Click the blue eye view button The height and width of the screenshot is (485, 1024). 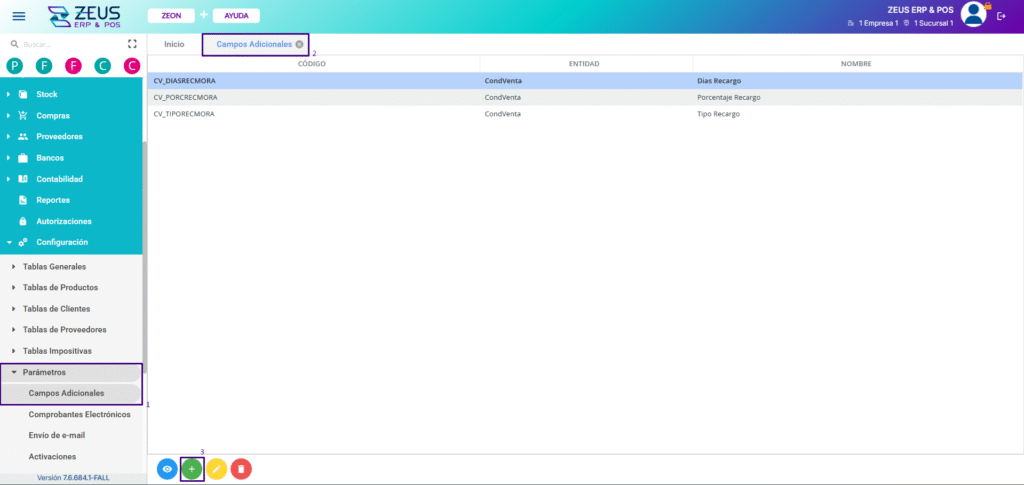click(x=167, y=469)
